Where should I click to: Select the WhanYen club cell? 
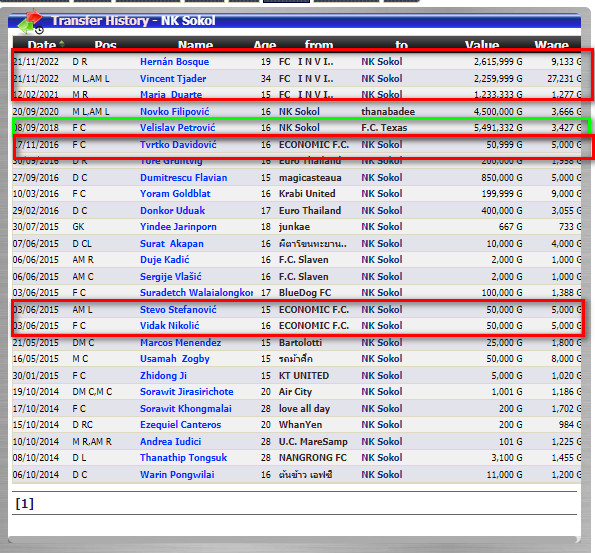pos(301,425)
